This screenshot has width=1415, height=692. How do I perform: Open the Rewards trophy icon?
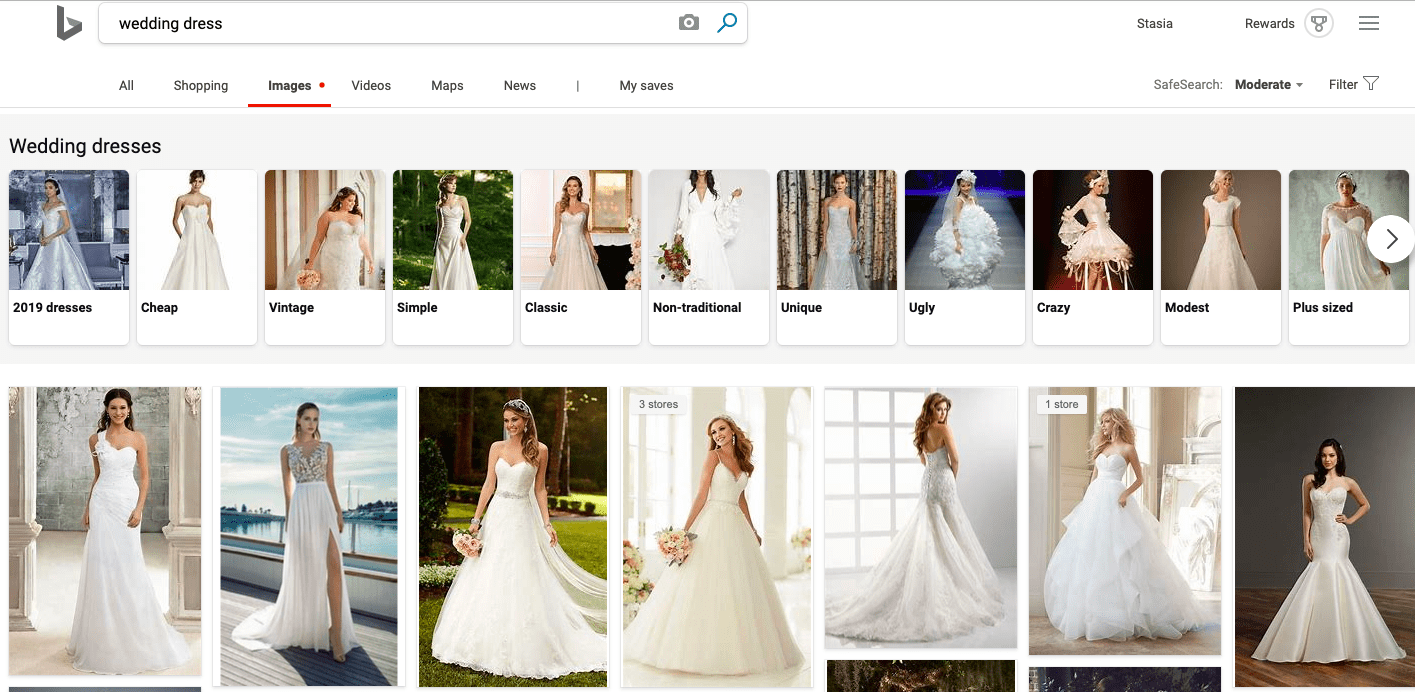[1319, 23]
